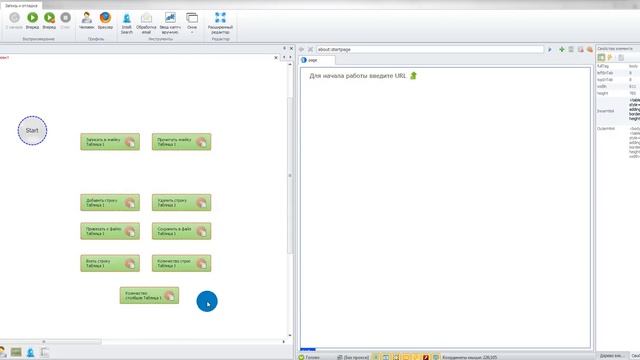Select the innerHtml property row
This screenshot has width=640, height=360.
(618, 111)
